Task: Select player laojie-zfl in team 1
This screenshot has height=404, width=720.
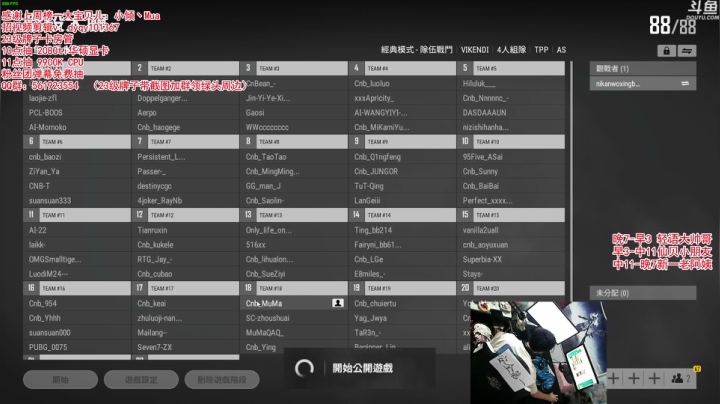Action: (x=77, y=98)
